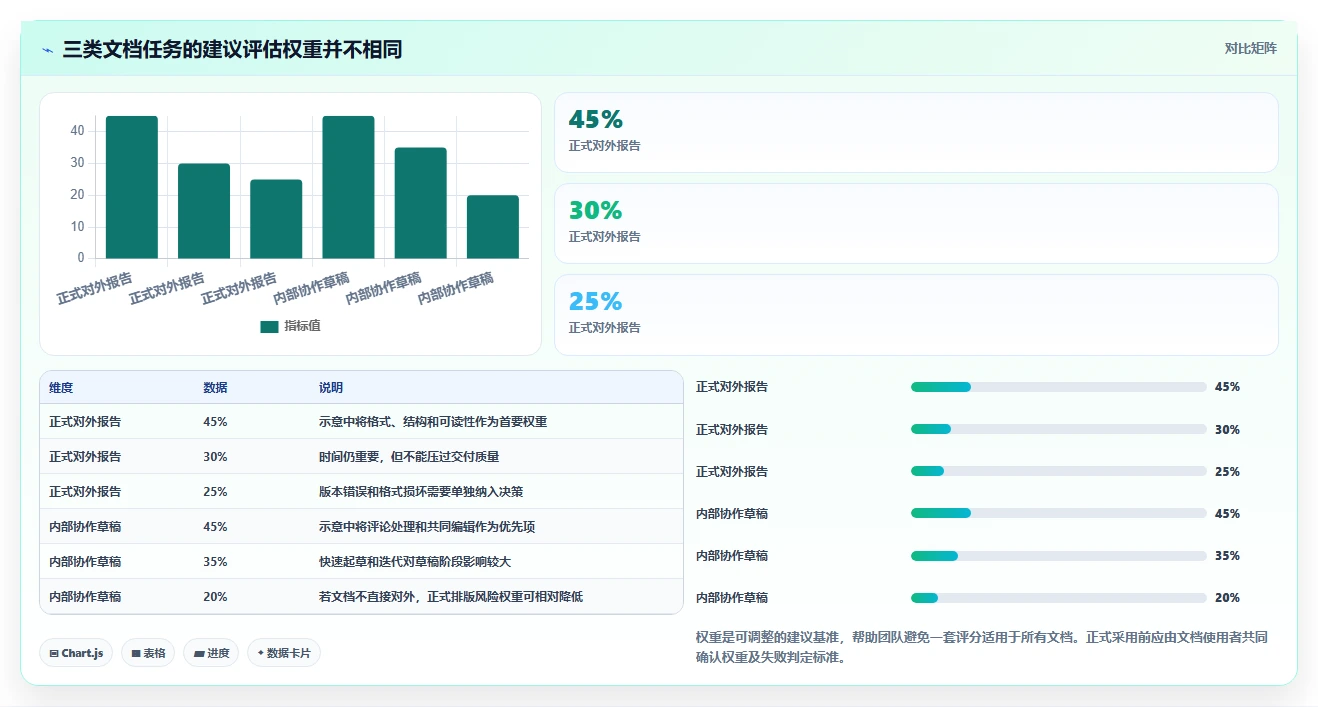Click the title 三类文档任务的建议评估权重并不相同
The width and height of the screenshot is (1318, 707).
pos(232,49)
